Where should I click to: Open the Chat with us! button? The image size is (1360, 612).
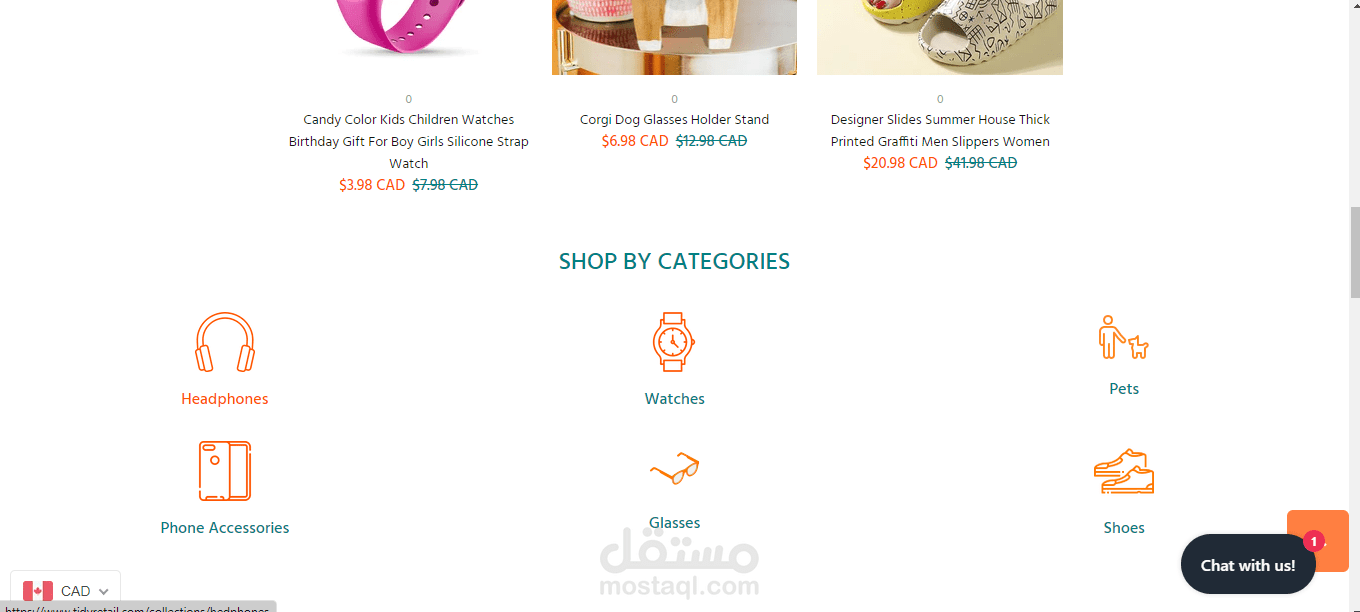(x=1248, y=565)
